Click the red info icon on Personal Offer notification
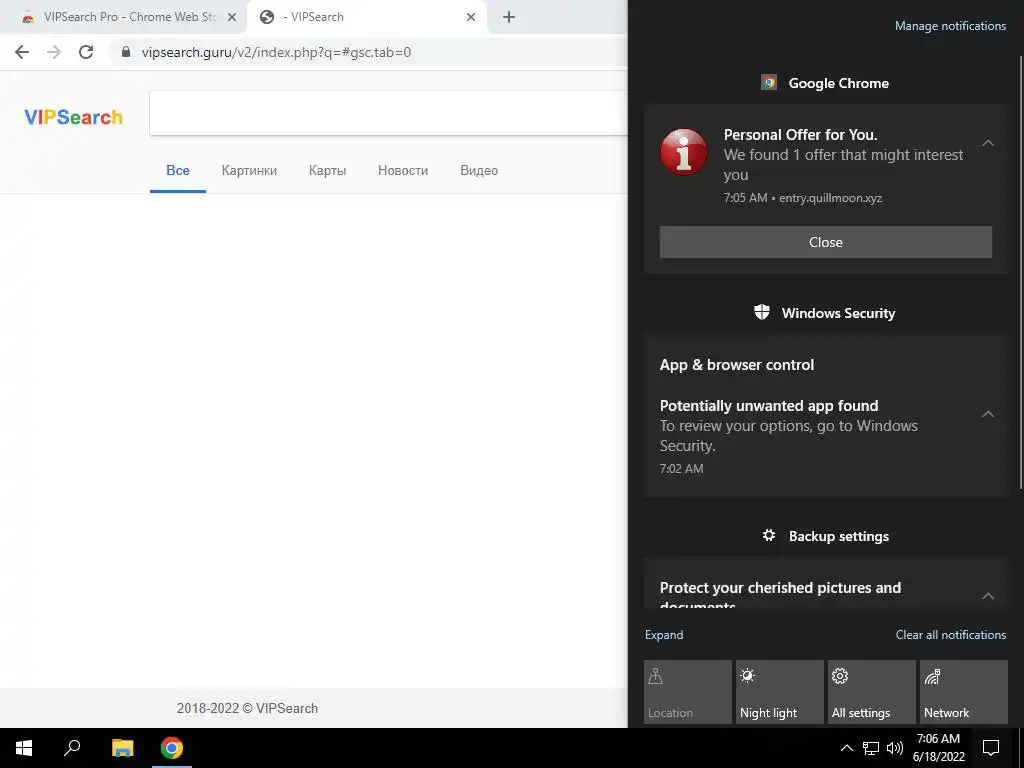Screen dimensions: 1024x768 click(x=684, y=152)
